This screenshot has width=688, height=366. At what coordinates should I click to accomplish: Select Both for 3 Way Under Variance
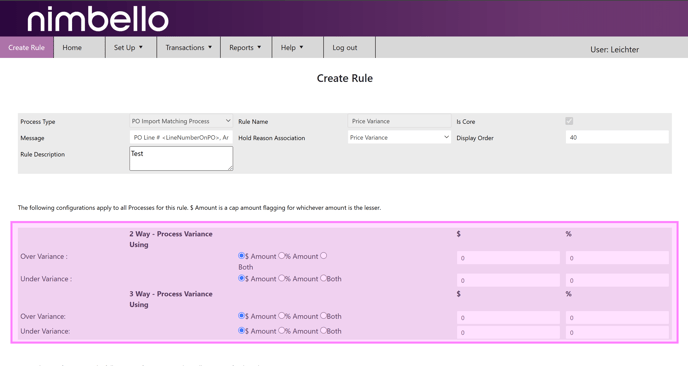coord(323,330)
